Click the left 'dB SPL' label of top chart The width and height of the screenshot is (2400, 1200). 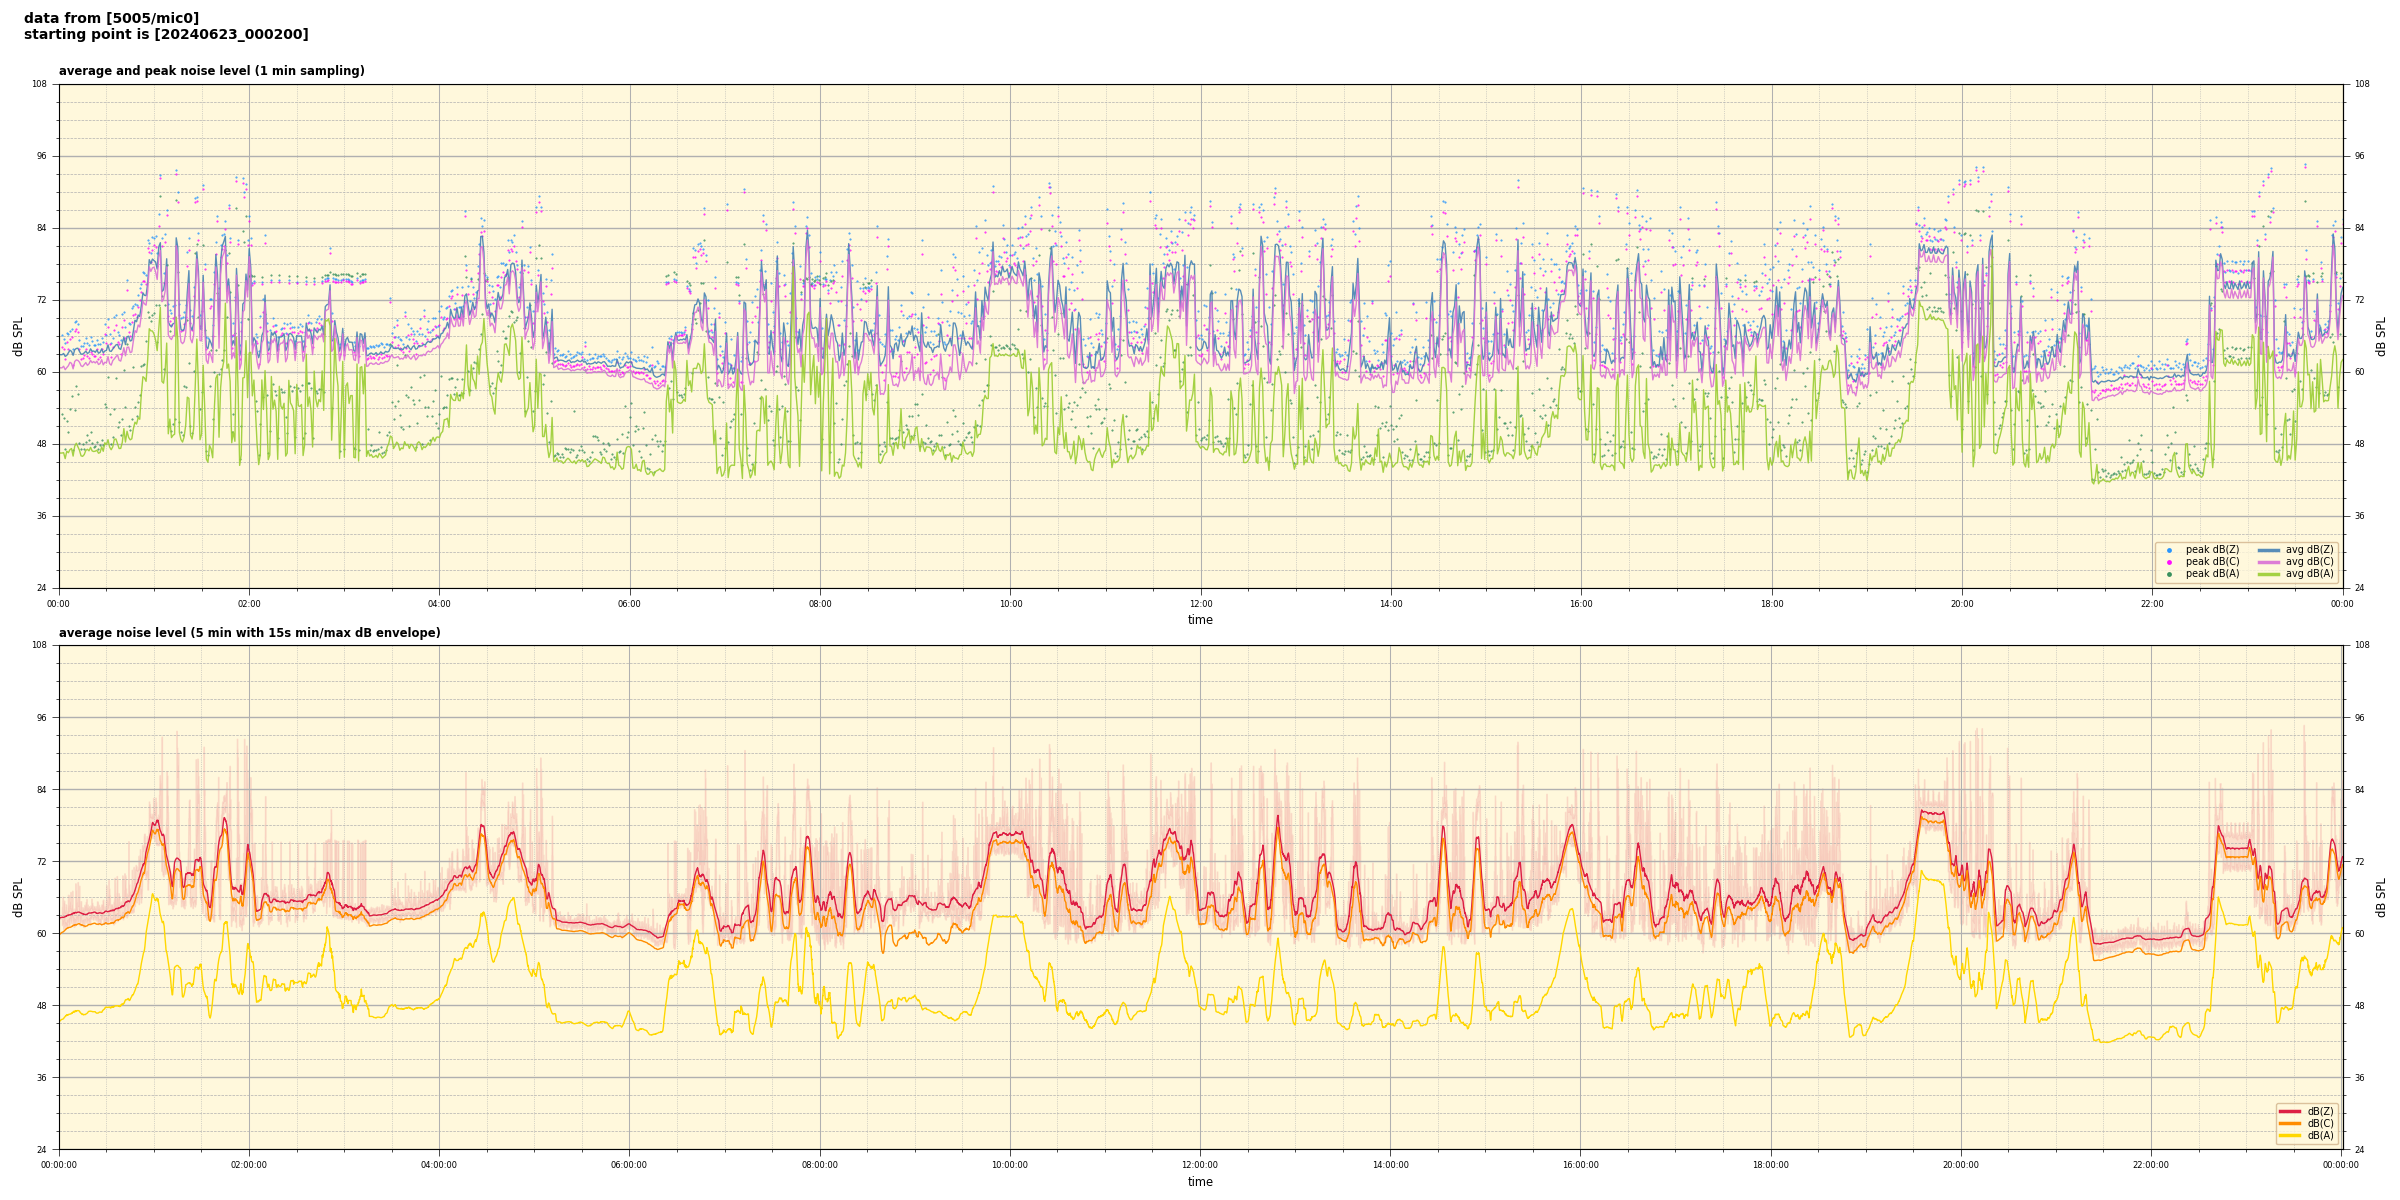point(18,336)
